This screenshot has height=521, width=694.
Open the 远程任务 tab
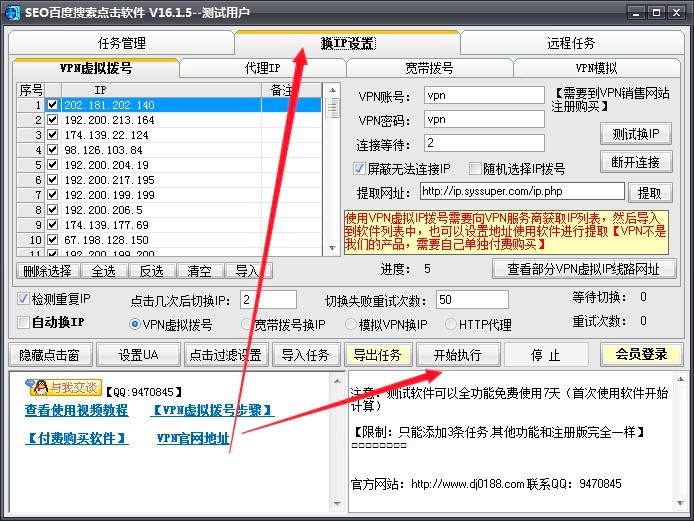tap(570, 43)
